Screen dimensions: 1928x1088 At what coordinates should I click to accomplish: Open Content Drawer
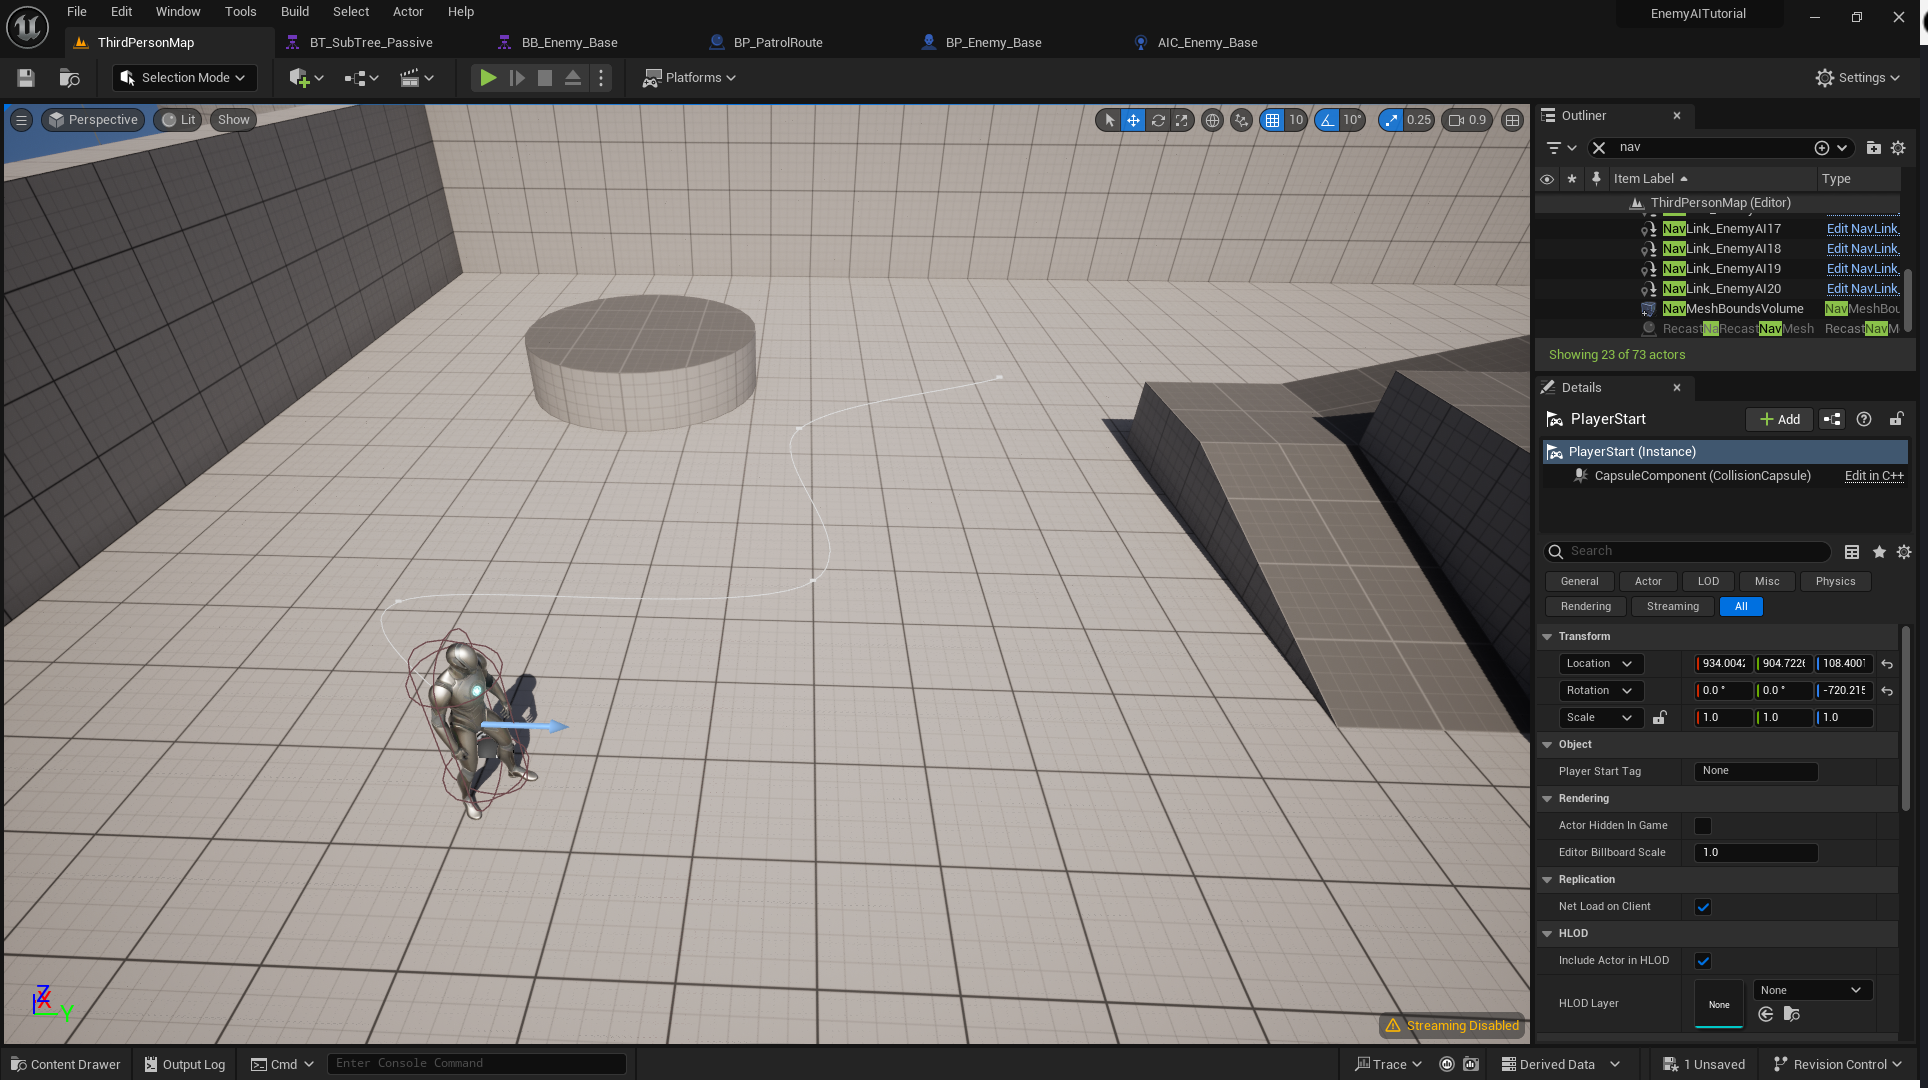[x=66, y=1064]
